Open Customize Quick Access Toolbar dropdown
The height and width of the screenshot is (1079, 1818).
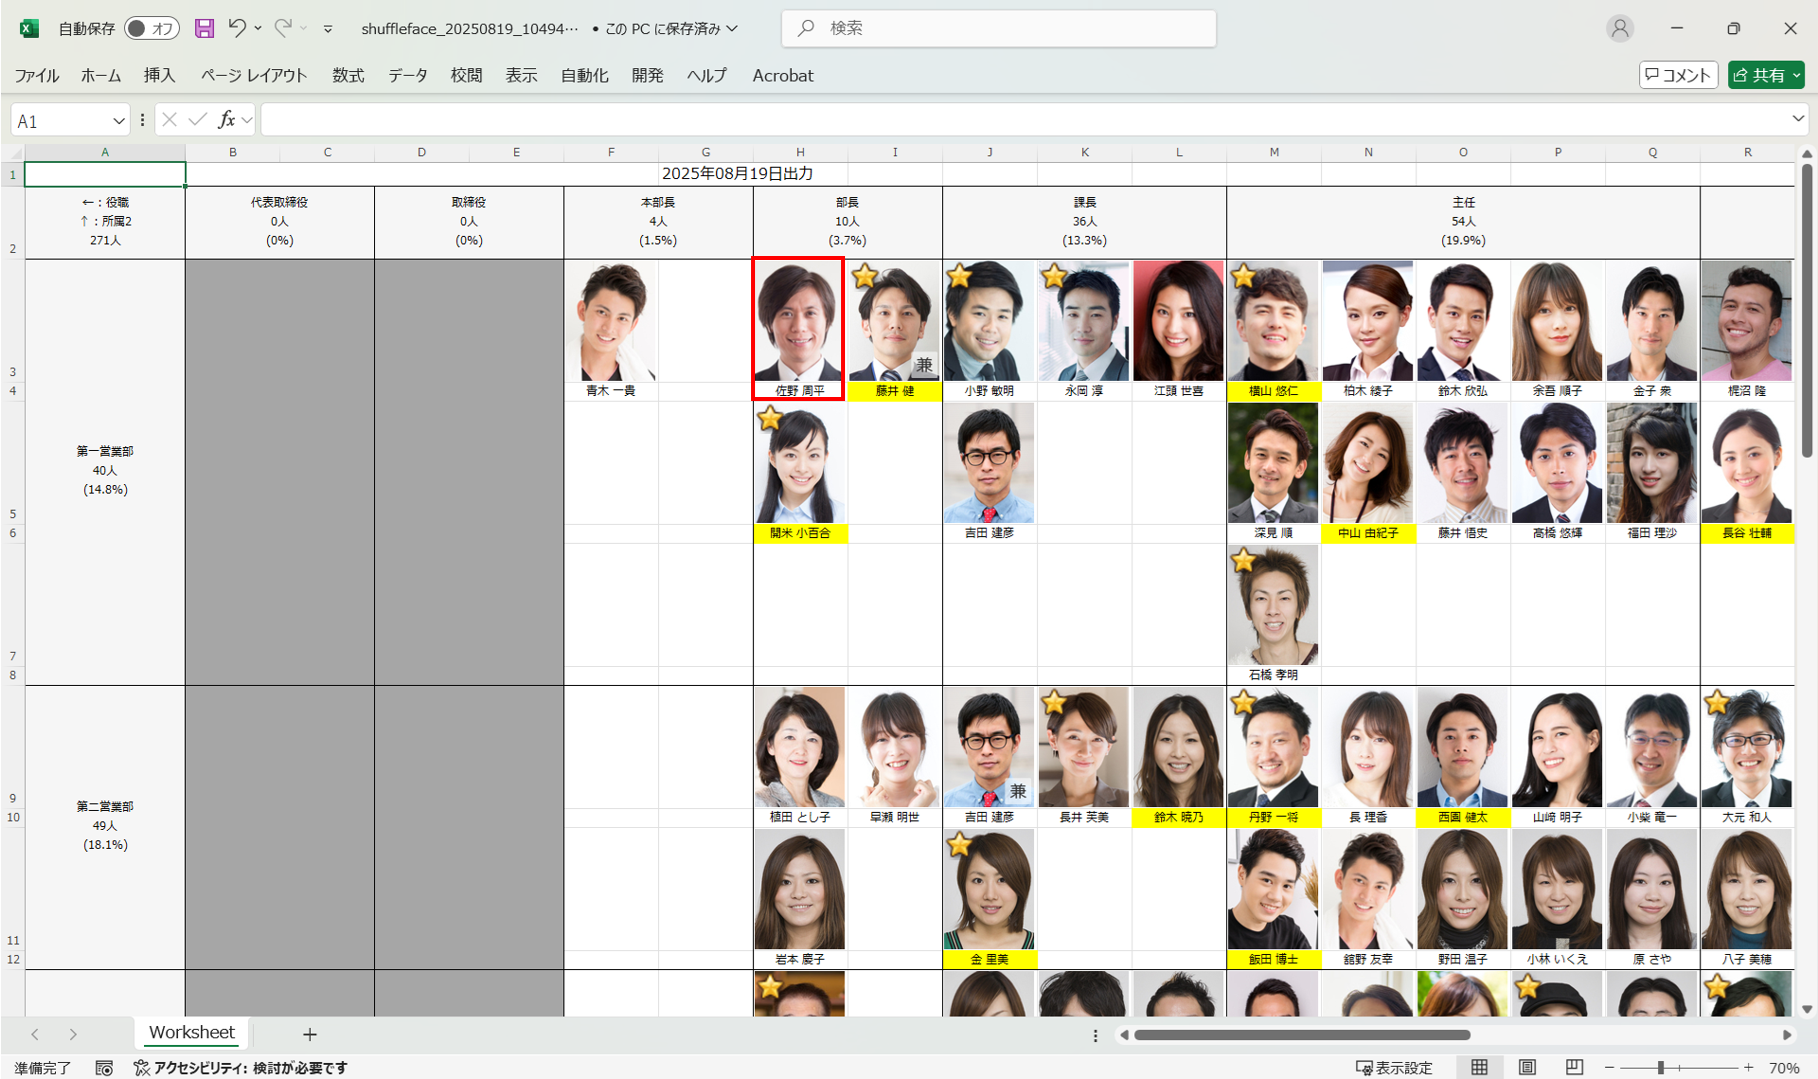coord(328,29)
